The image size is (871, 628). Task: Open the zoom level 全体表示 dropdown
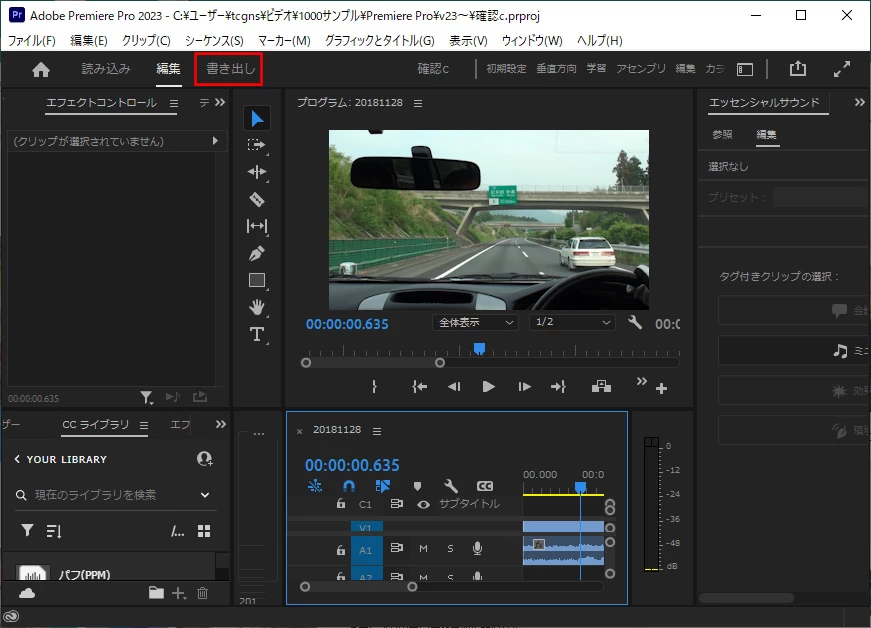(x=475, y=322)
